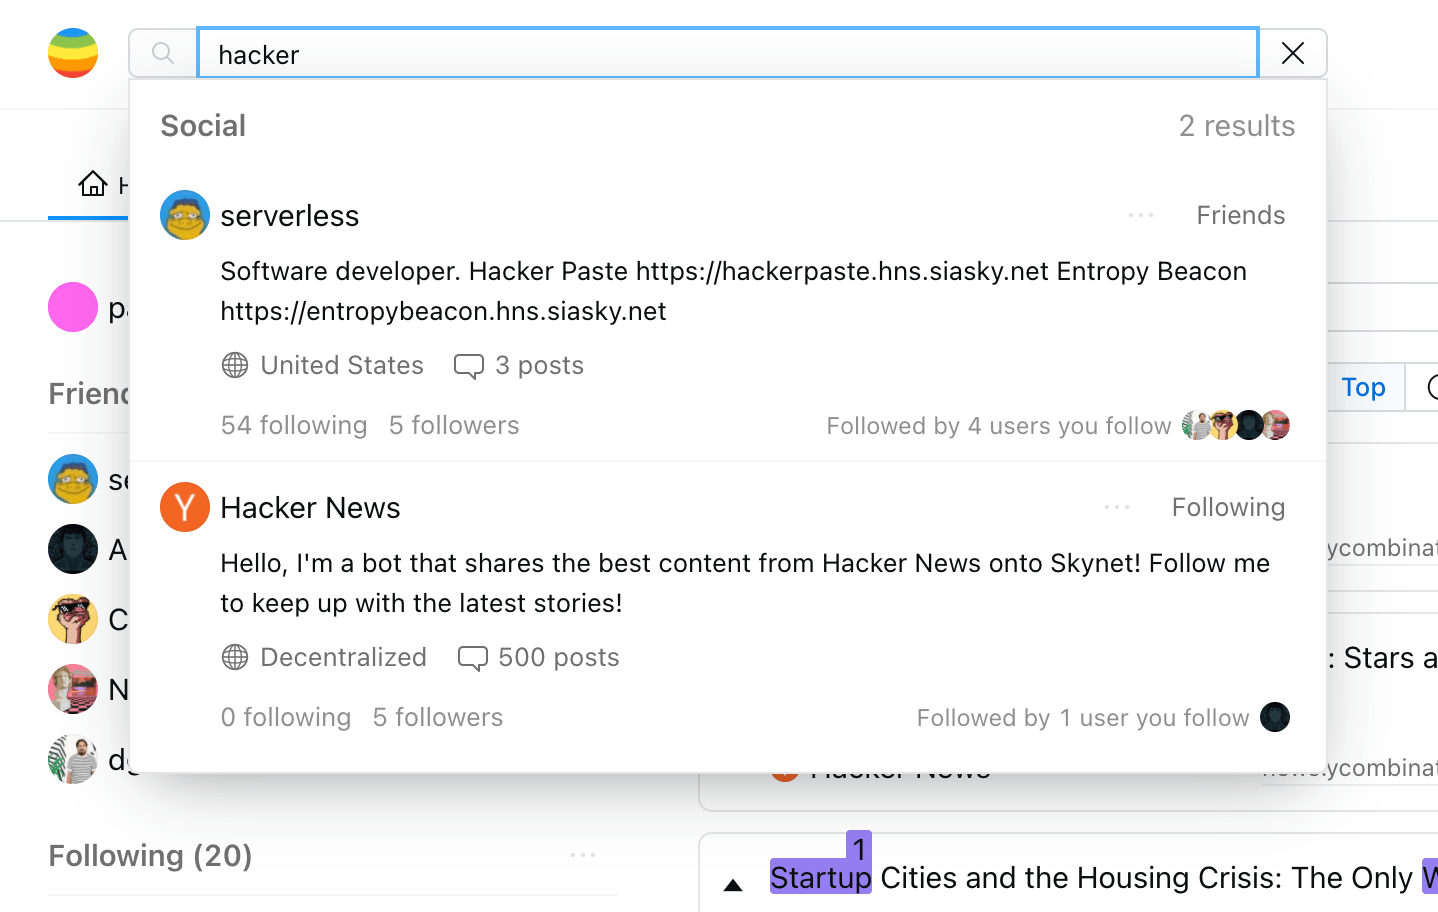This screenshot has height=912, width=1438.
Task: Open the more options dots for serverless
Action: (1141, 215)
